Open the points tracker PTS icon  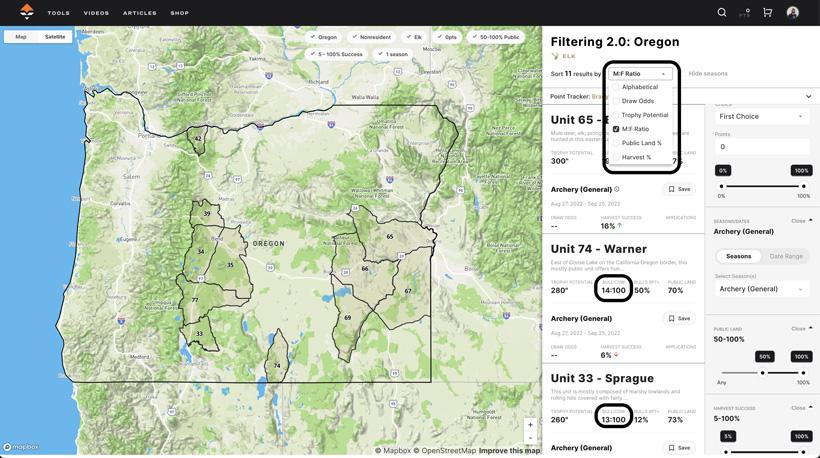pyautogui.click(x=745, y=13)
